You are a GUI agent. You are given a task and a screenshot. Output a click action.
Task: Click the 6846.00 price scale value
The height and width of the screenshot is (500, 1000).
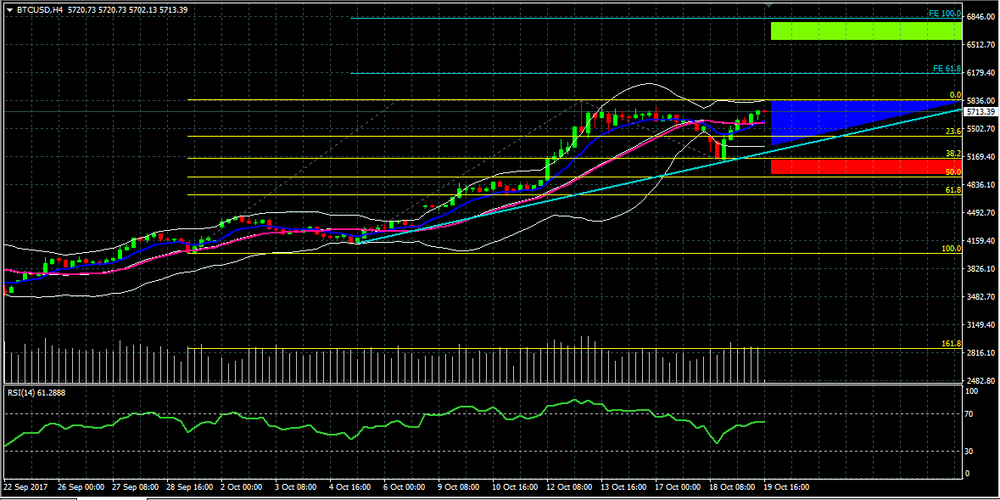click(x=982, y=17)
